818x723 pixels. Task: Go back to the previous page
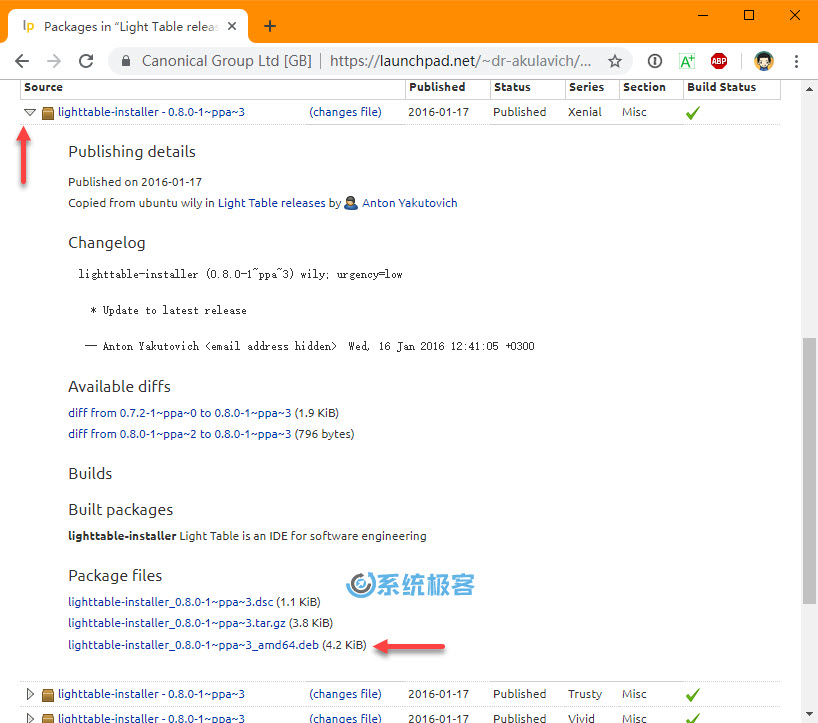22,61
